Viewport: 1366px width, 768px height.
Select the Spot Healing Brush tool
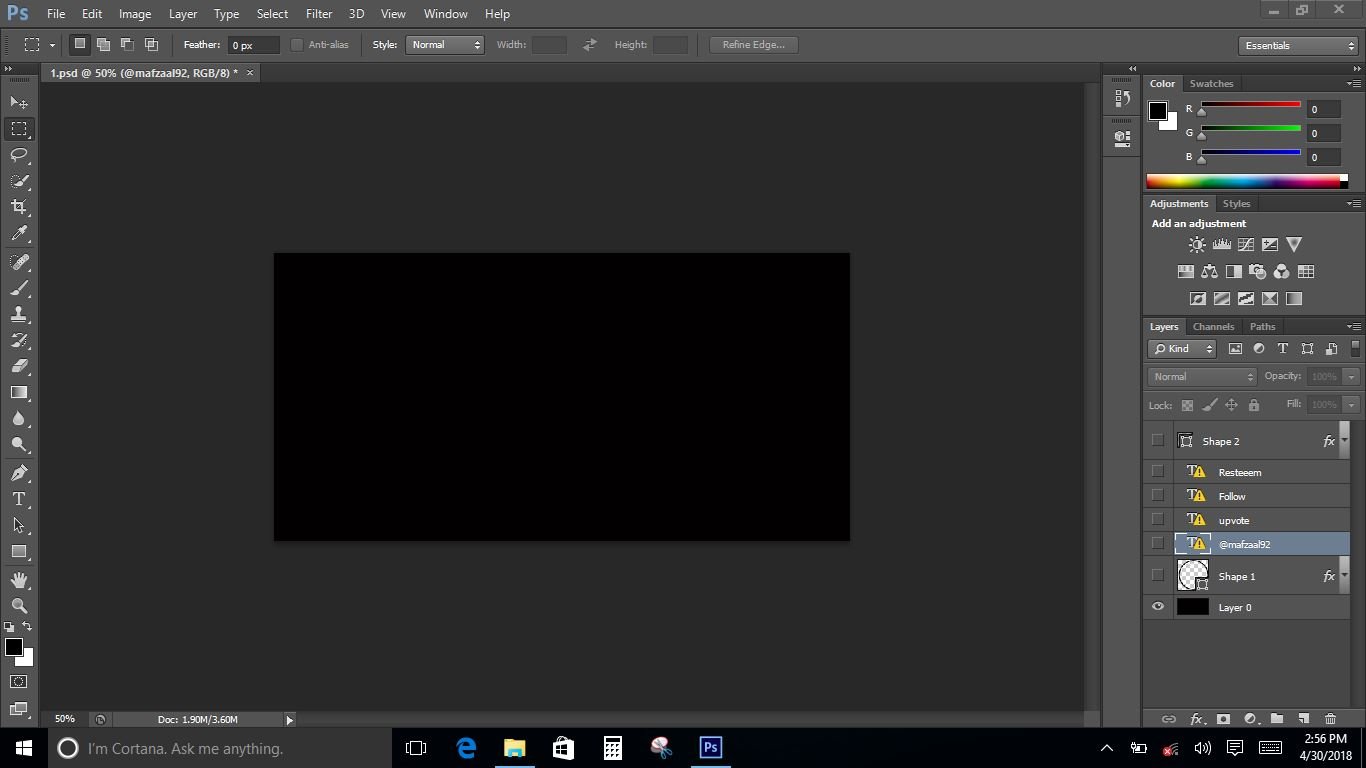coord(19,262)
